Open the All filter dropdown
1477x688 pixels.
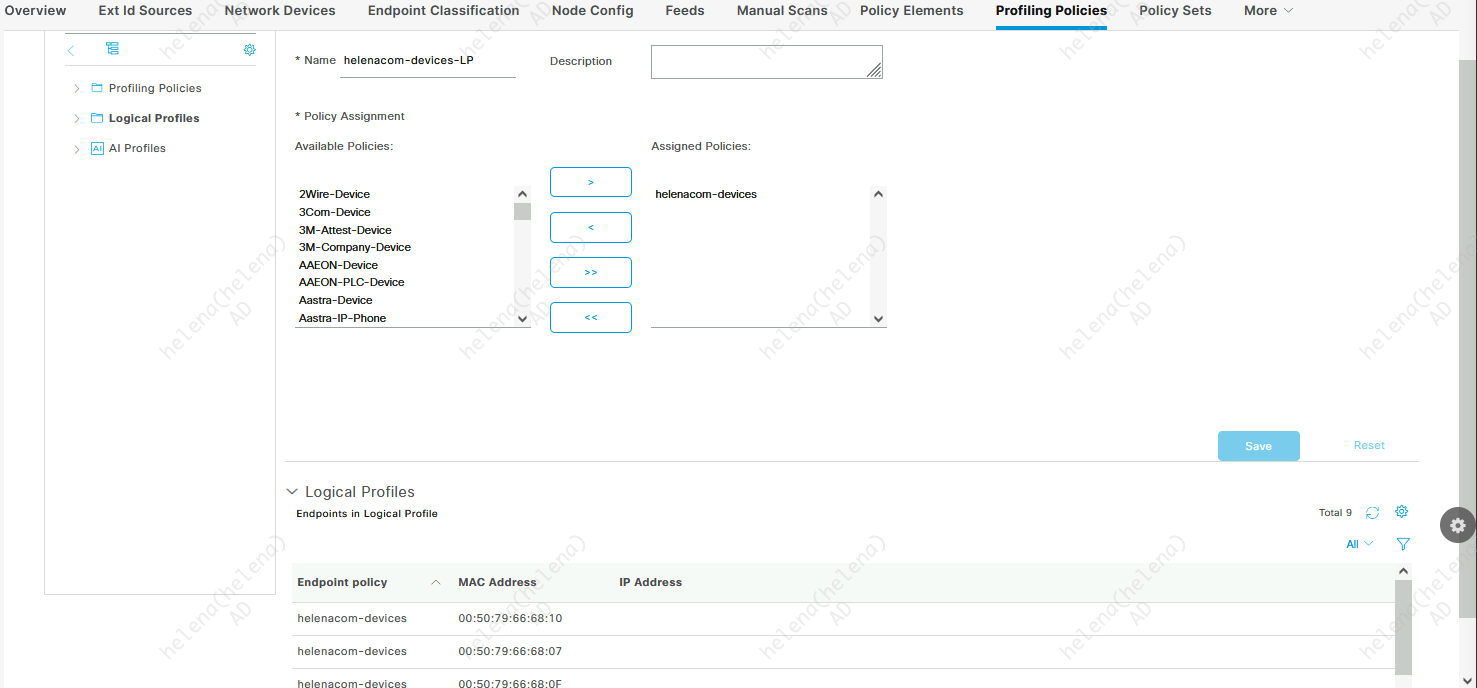coord(1359,544)
